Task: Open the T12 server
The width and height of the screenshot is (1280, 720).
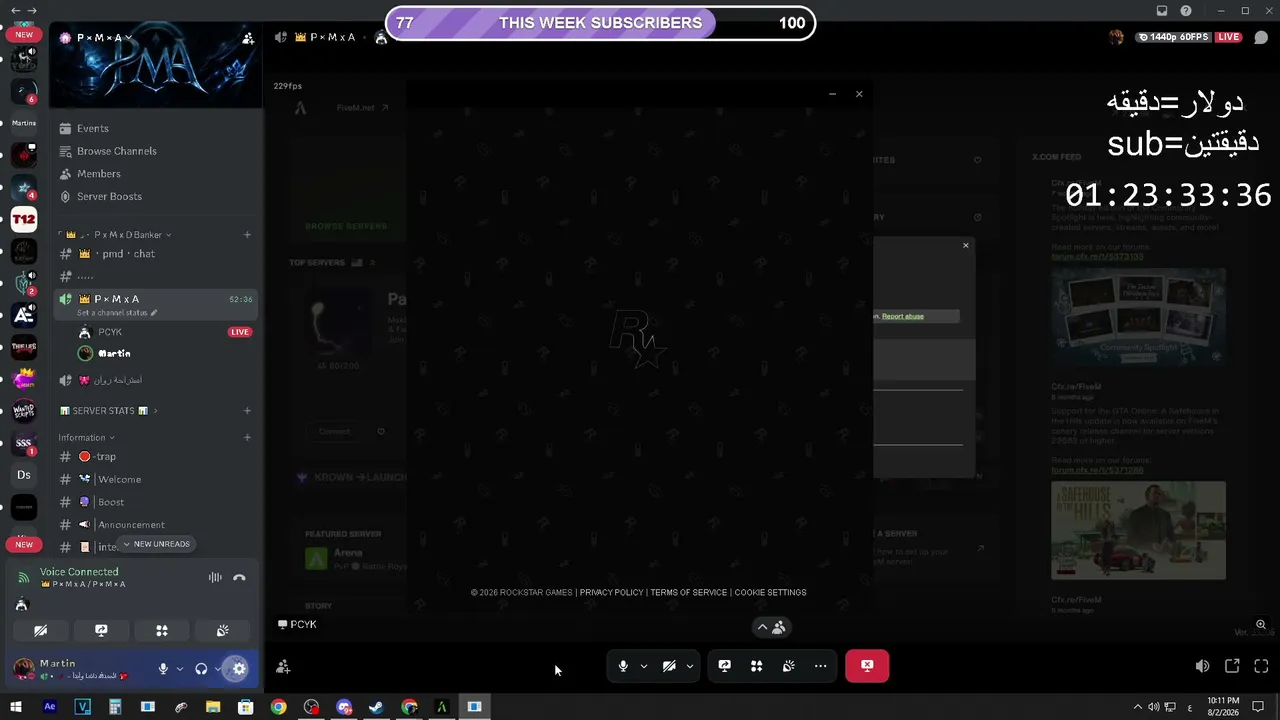Action: click(x=24, y=220)
